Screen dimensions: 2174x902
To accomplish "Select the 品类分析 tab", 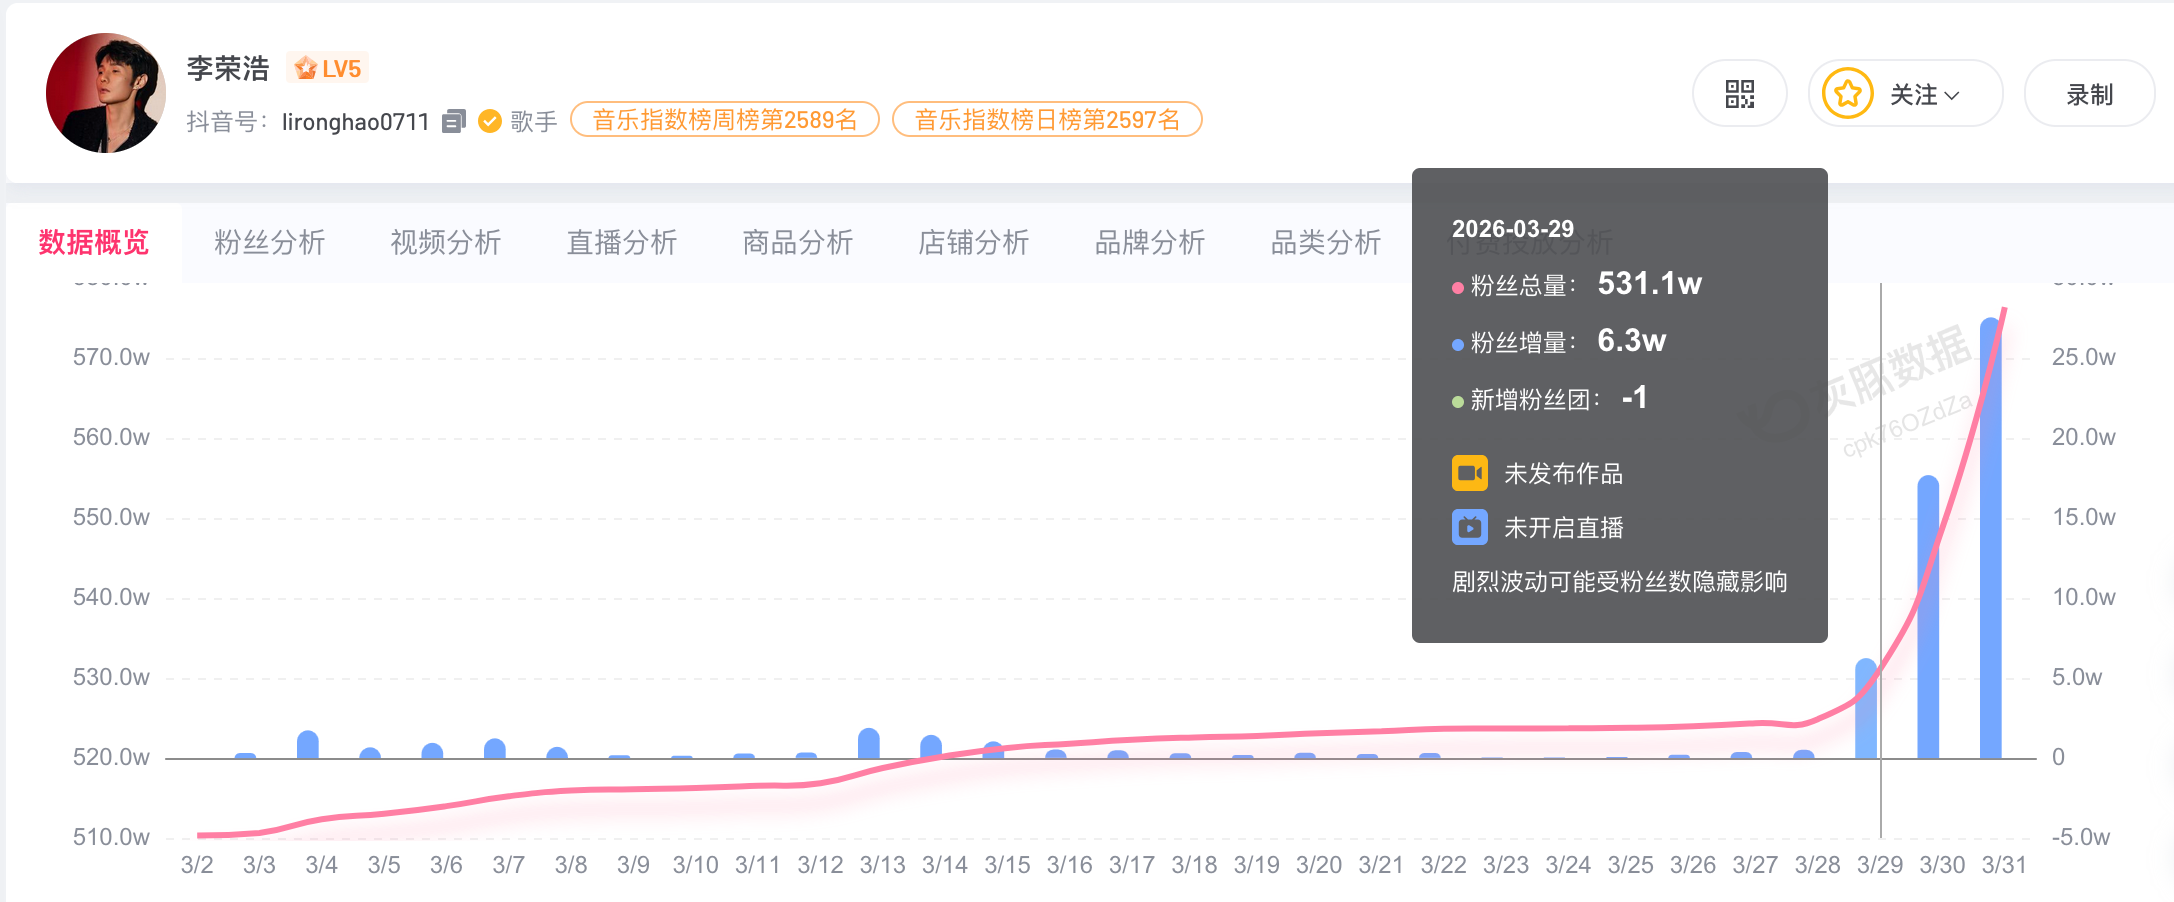I will (1325, 242).
